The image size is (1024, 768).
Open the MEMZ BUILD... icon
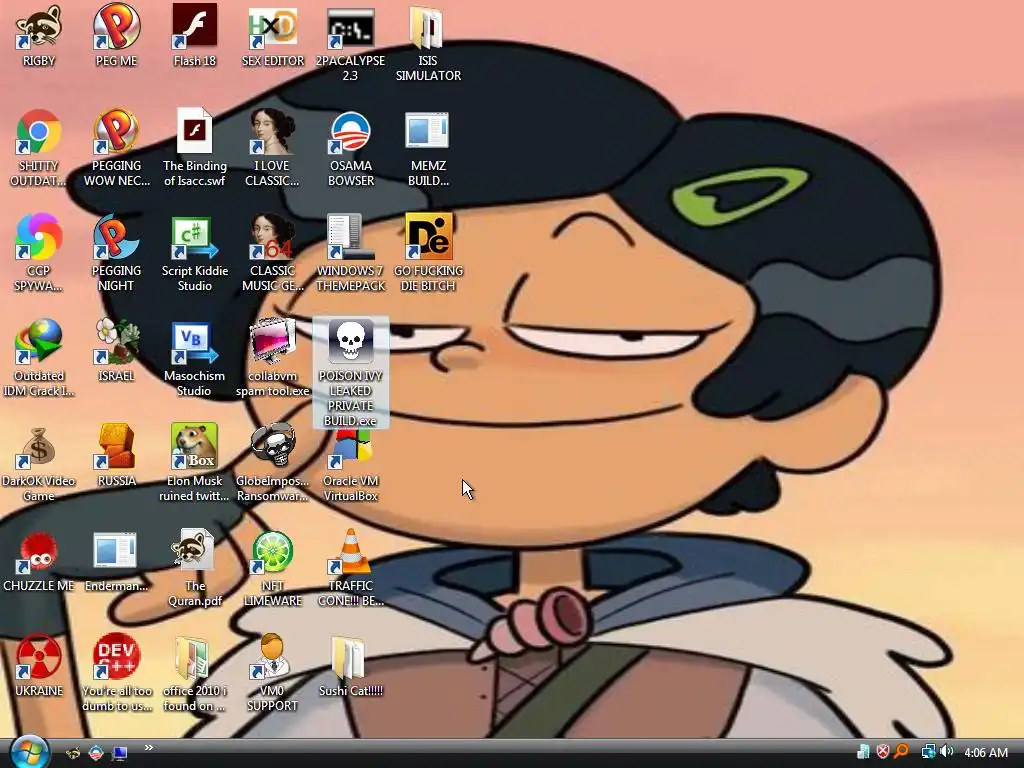point(428,133)
